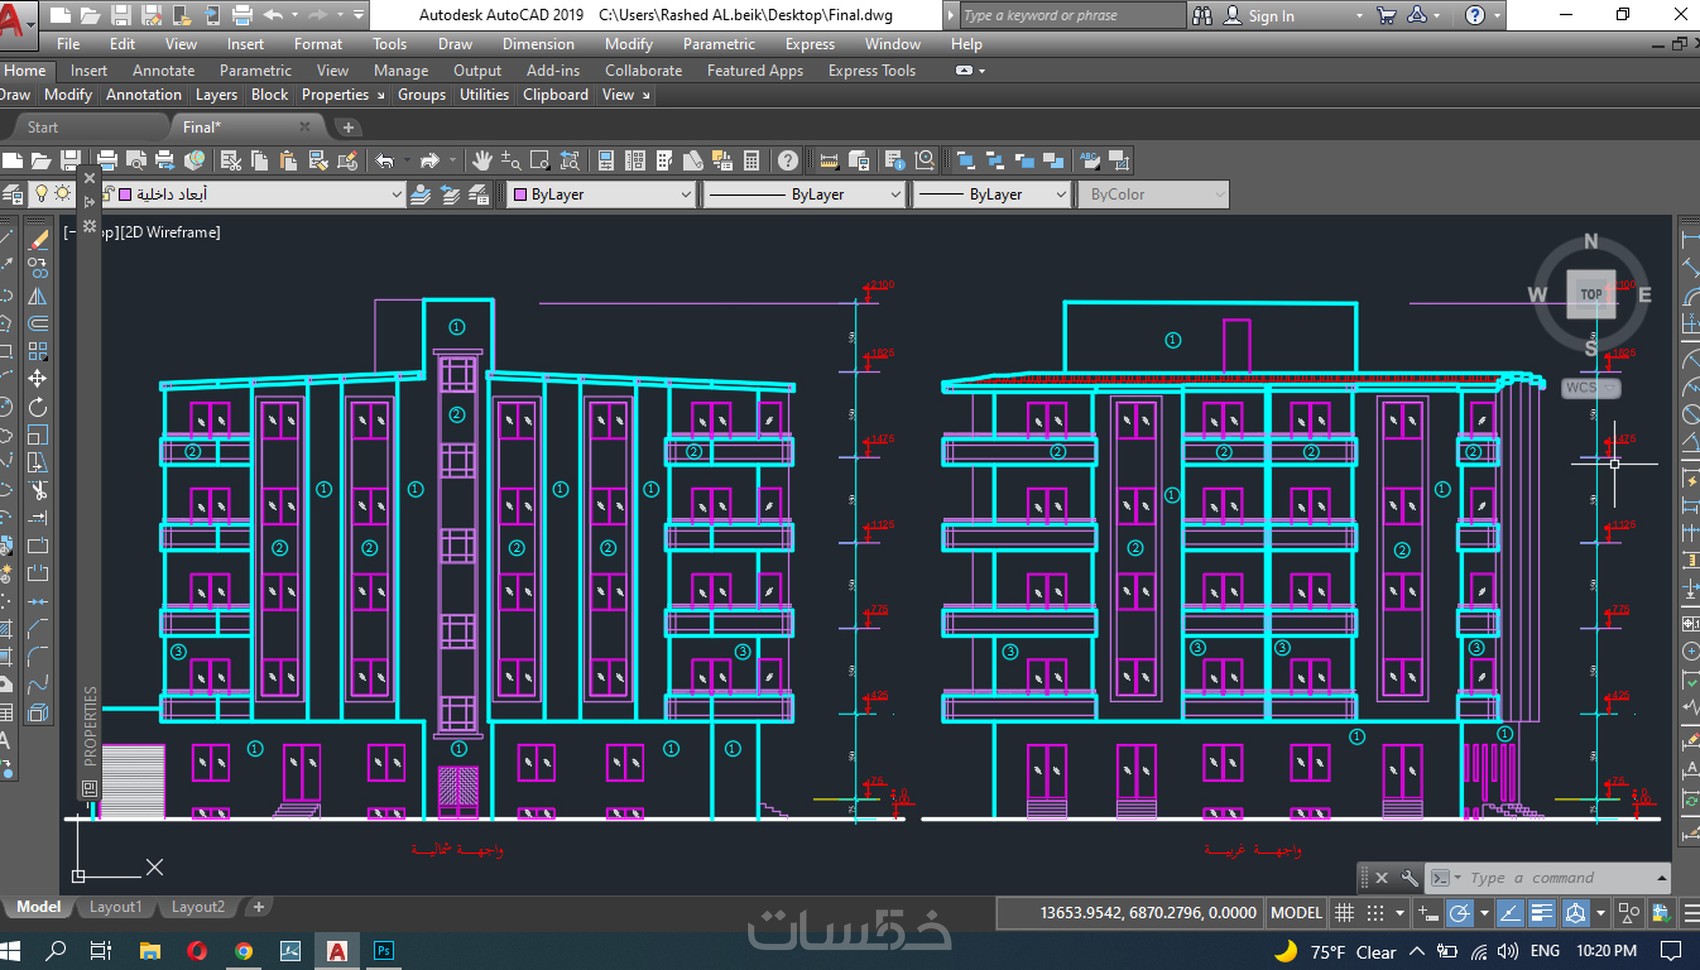This screenshot has width=1700, height=970.
Task: Toggle the drawing grid display
Action: [x=1345, y=913]
